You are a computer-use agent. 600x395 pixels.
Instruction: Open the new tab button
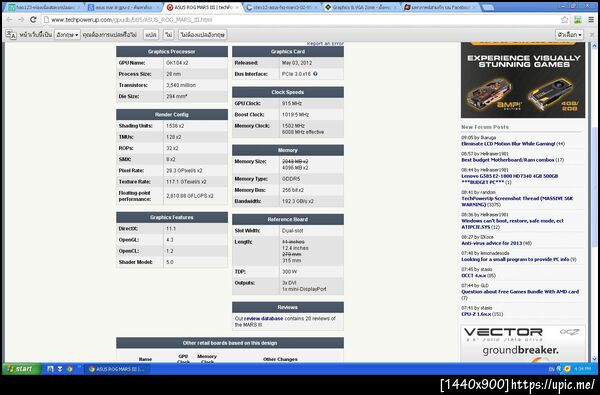tap(487, 7)
